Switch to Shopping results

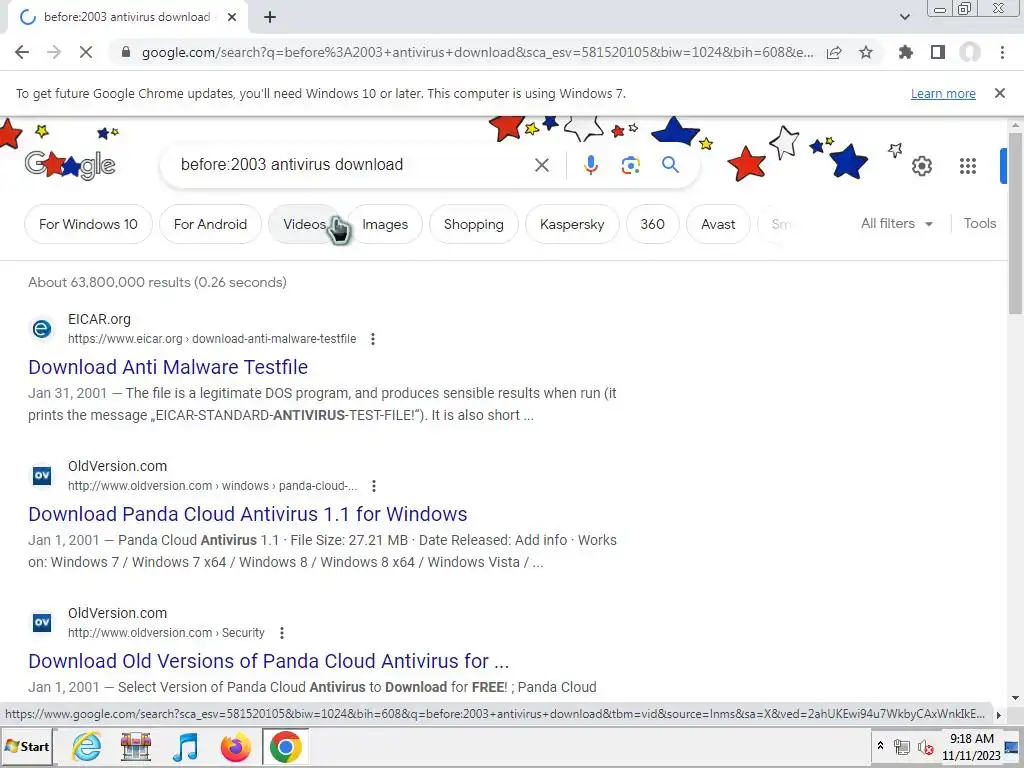click(473, 224)
